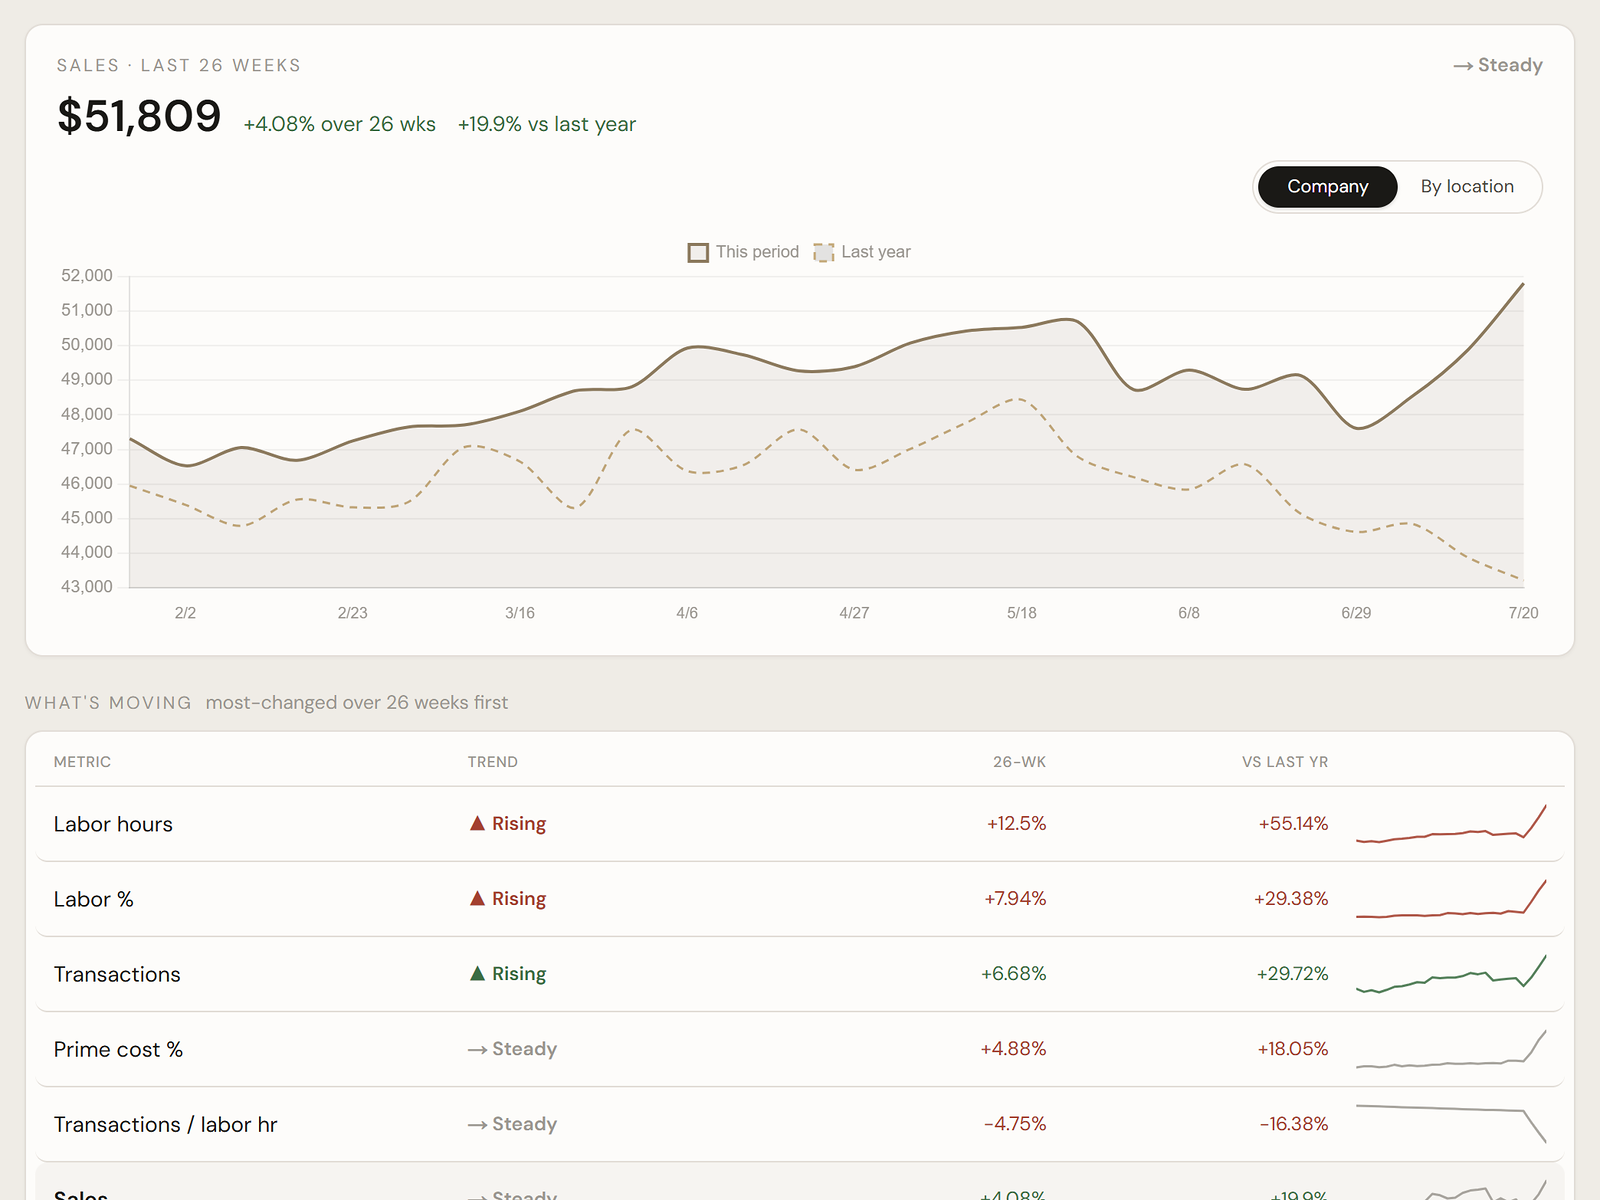Open the Transactions sparkline chart
This screenshot has width=1600, height=1200.
(1451, 974)
